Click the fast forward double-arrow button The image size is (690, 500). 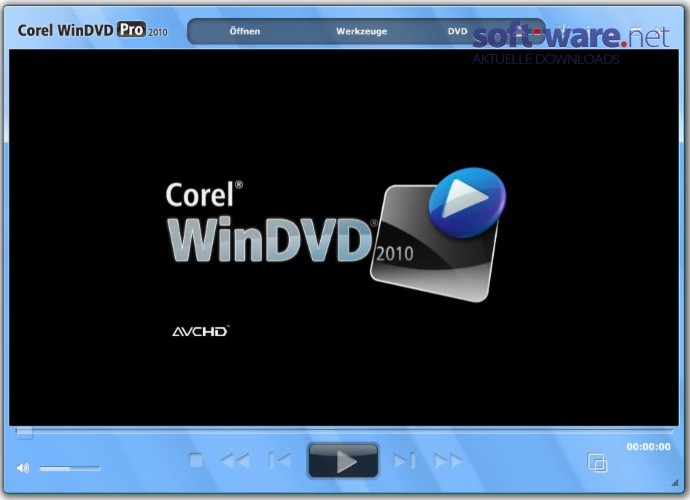(448, 461)
